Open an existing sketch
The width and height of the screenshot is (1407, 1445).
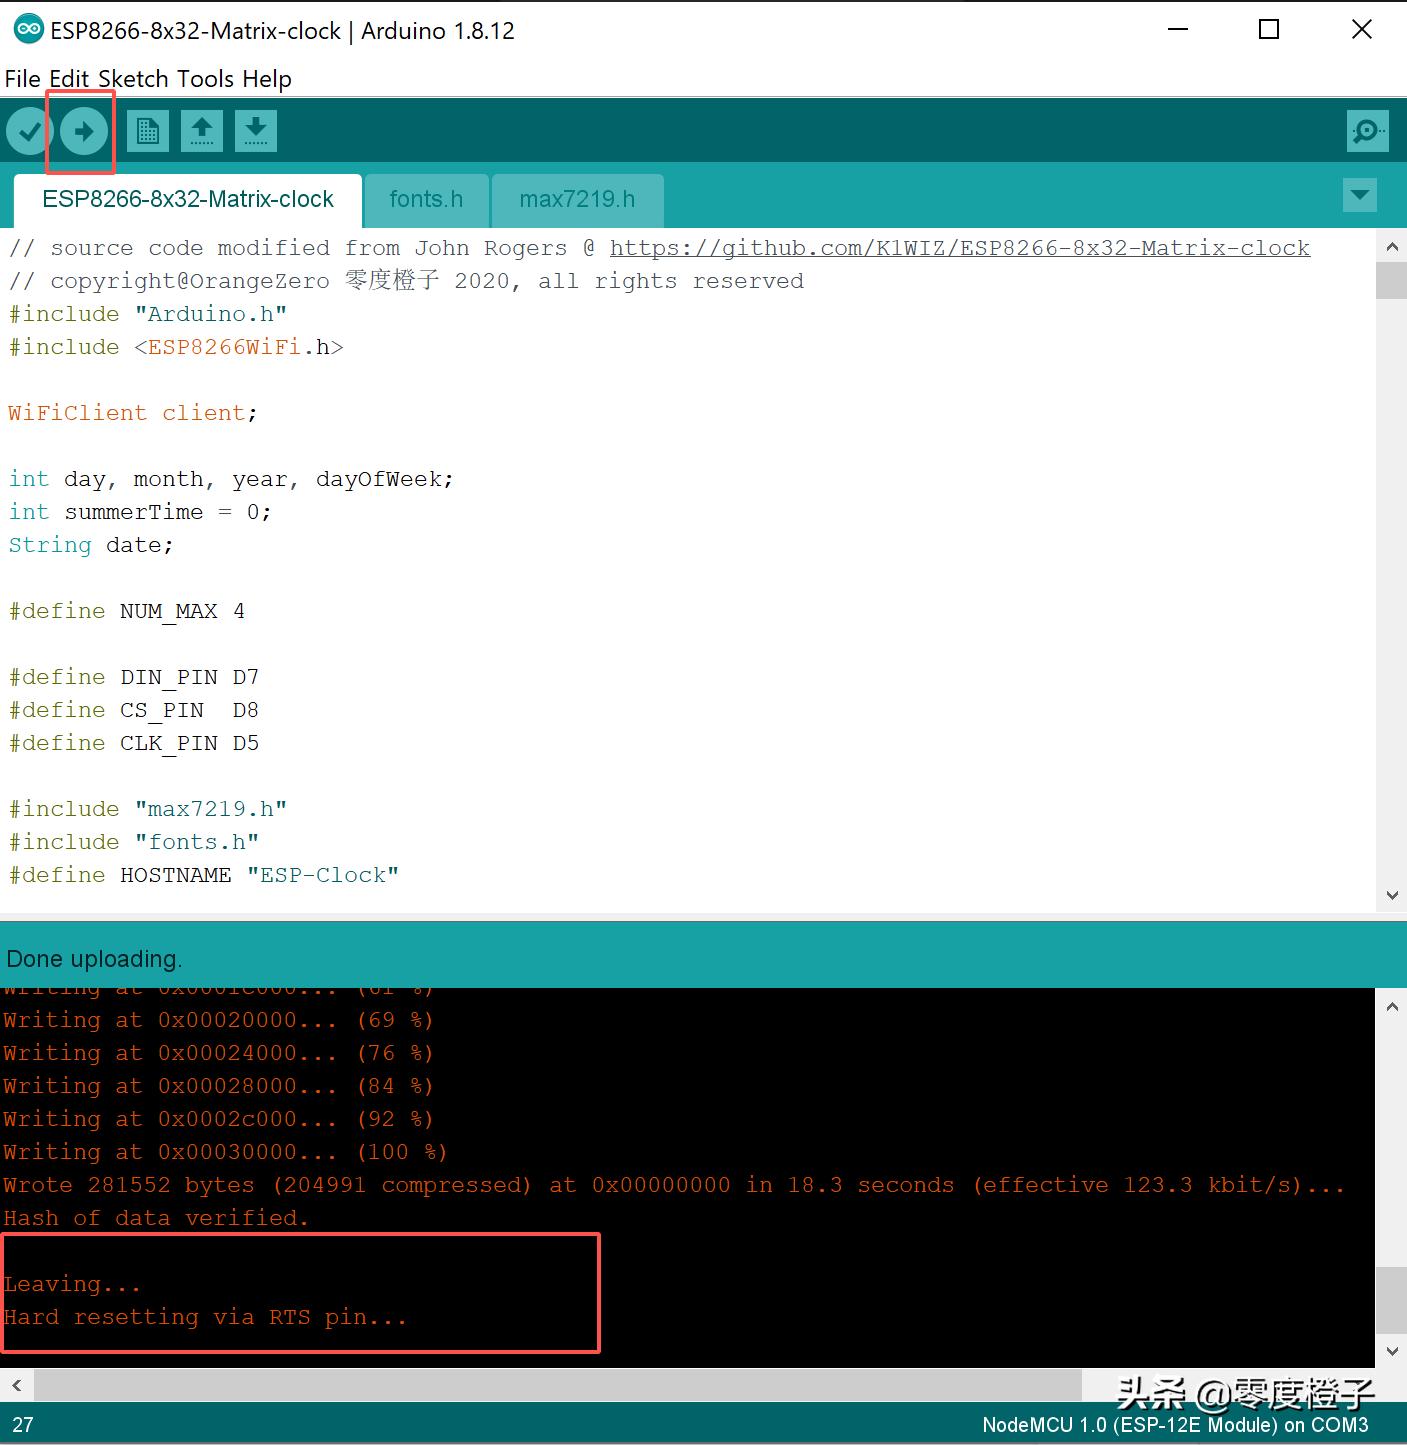pyautogui.click(x=202, y=130)
